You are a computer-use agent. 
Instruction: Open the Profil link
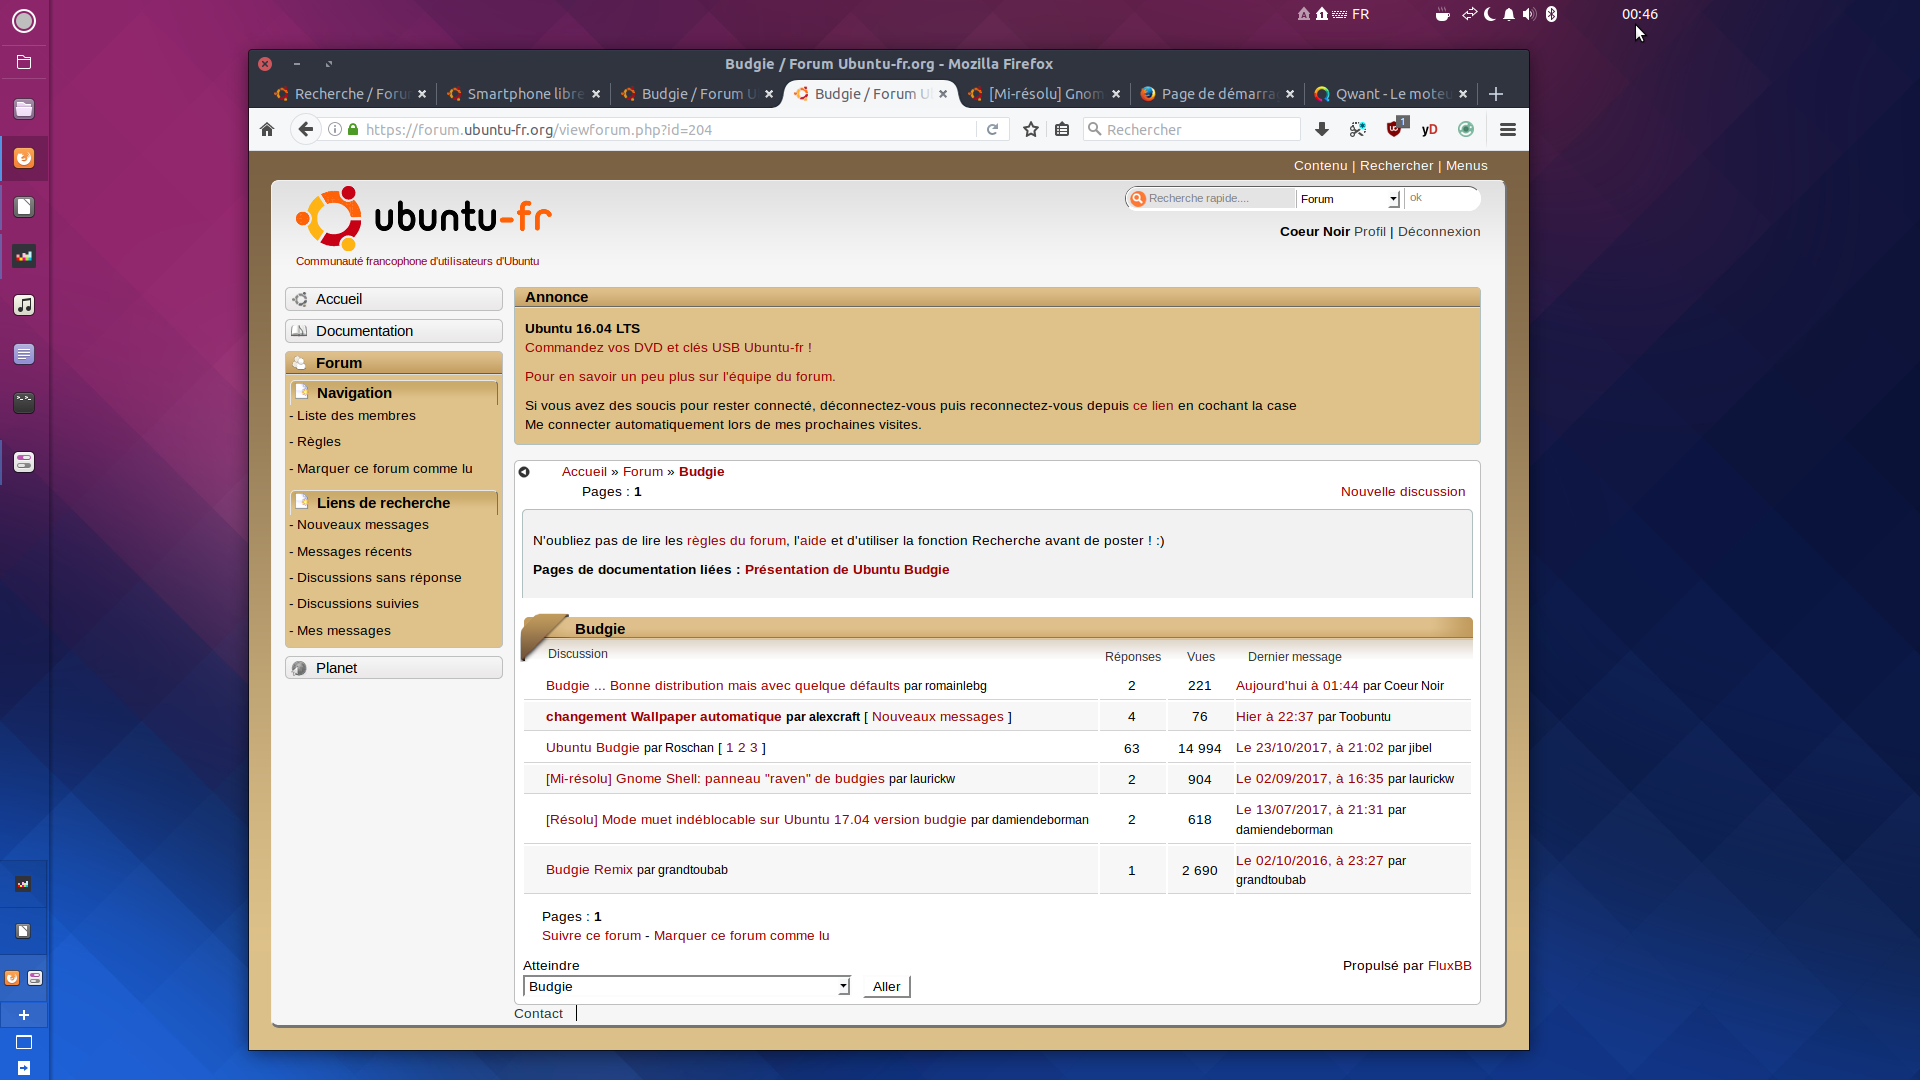[x=1370, y=232]
